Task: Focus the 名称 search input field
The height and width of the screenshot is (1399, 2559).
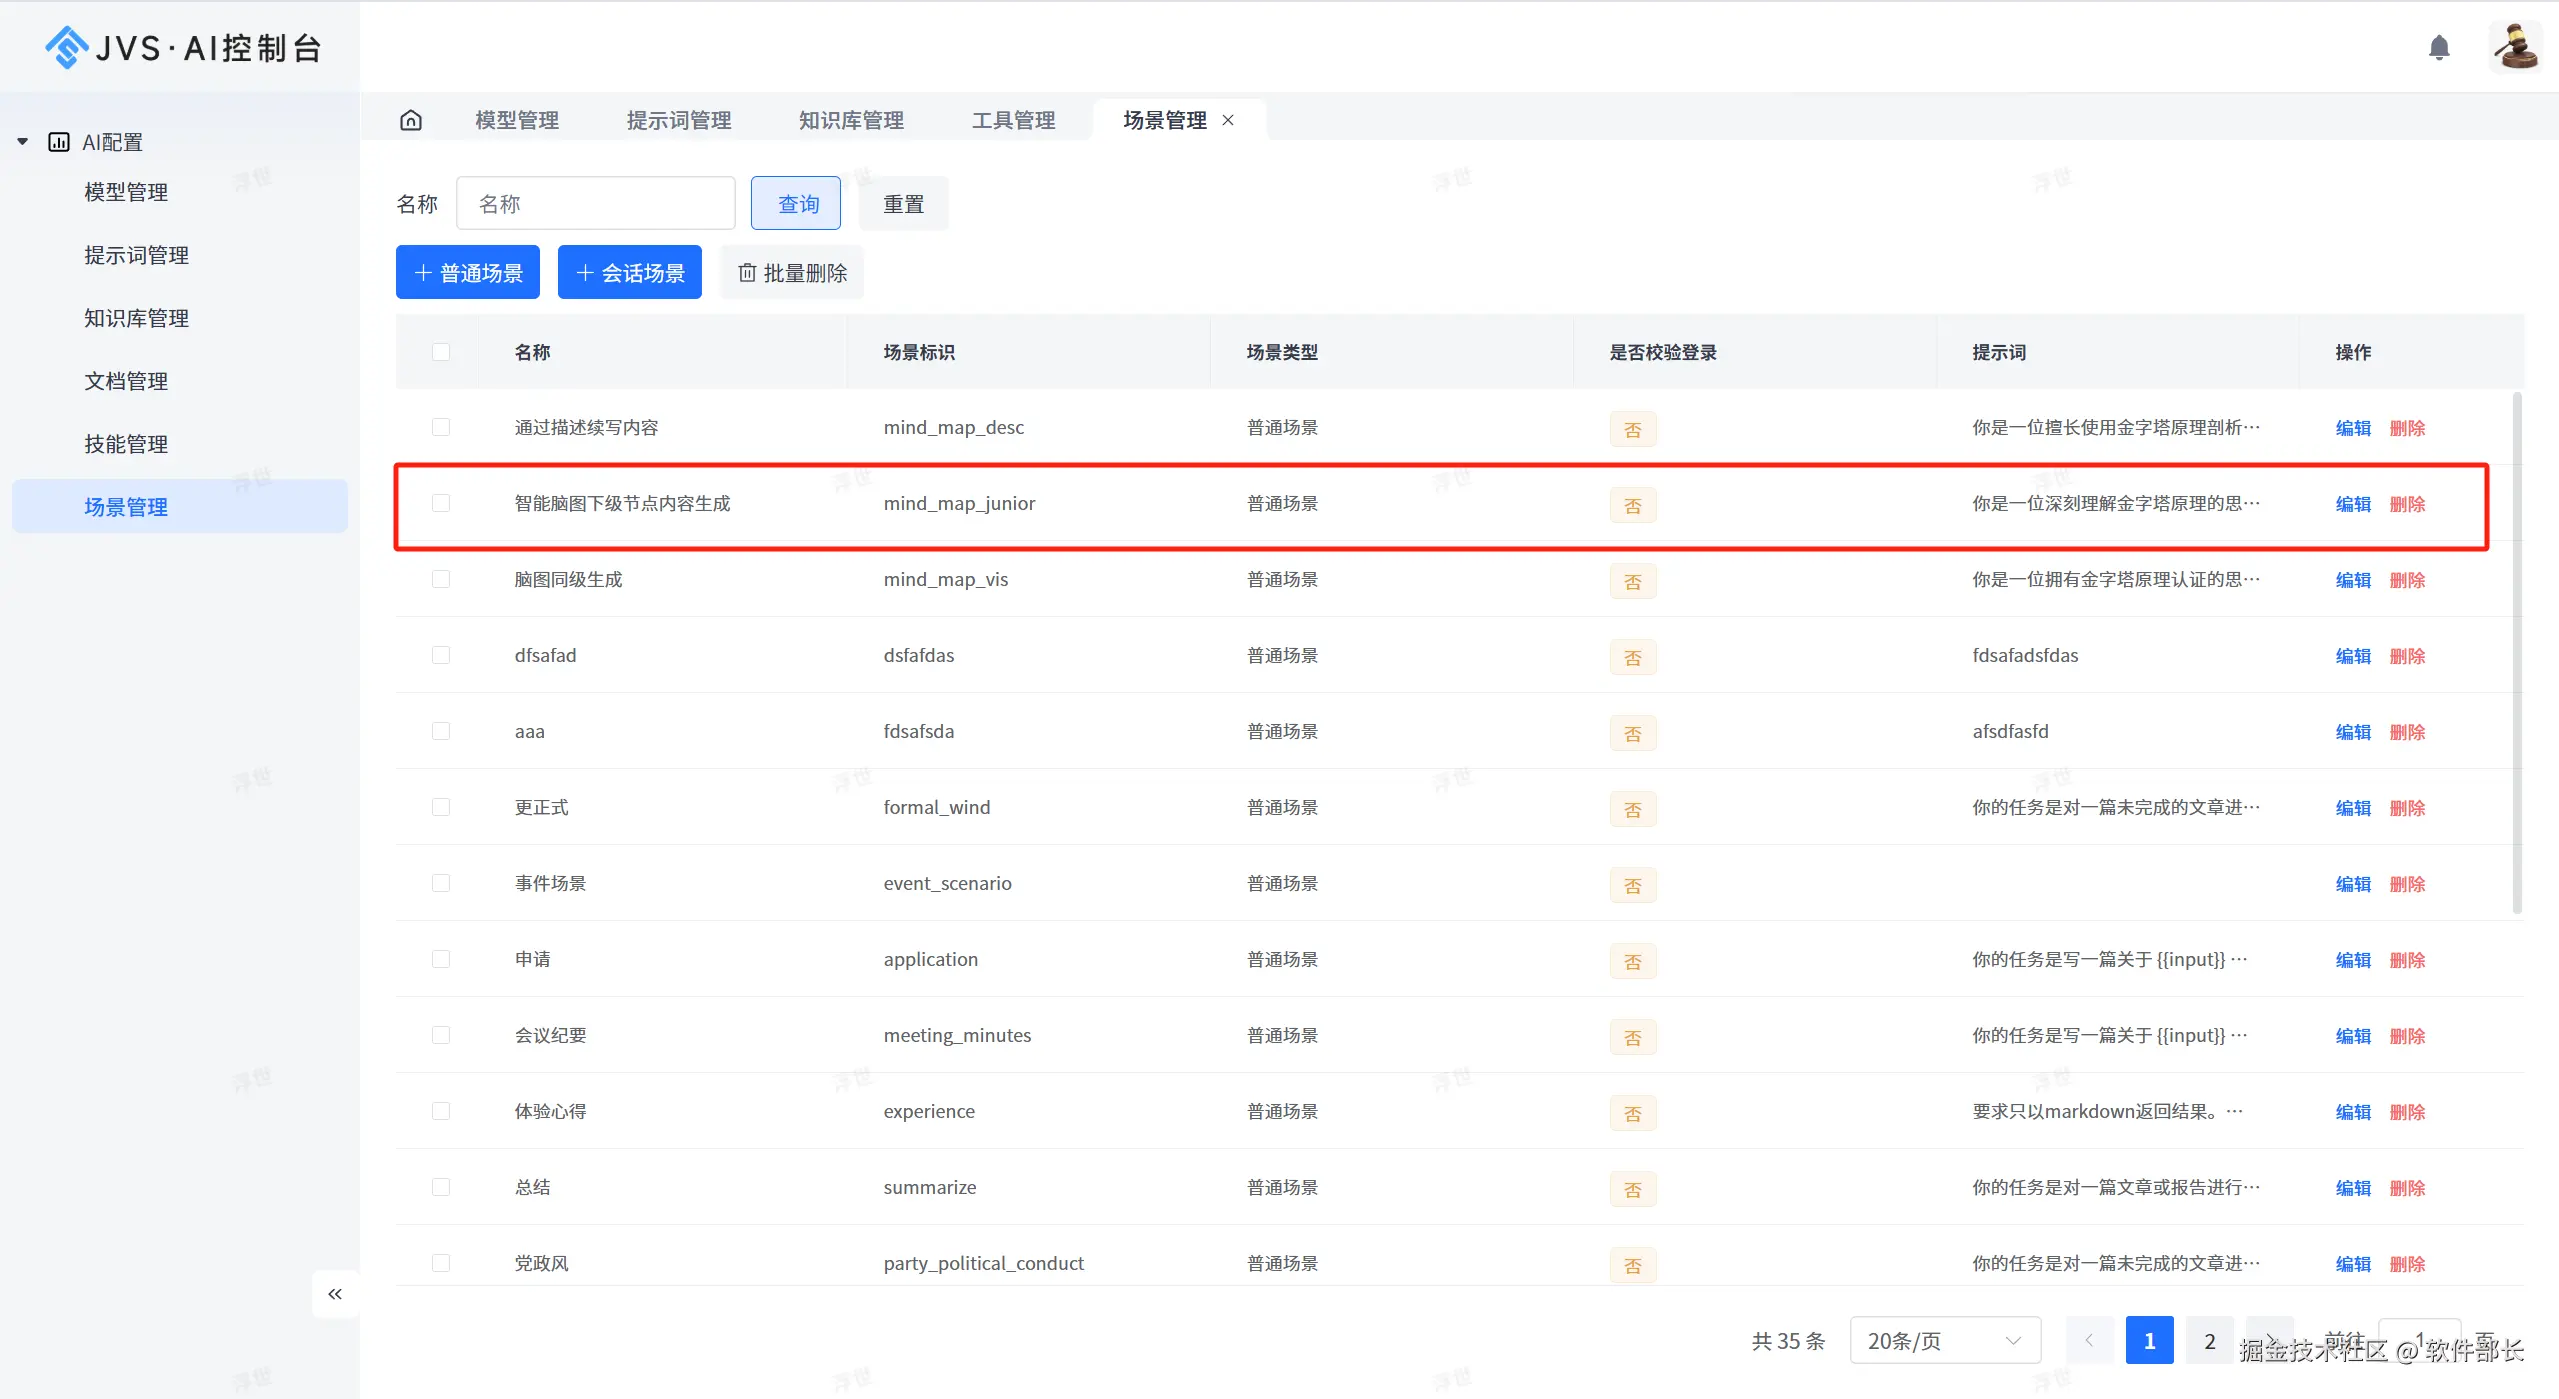Action: click(x=596, y=204)
